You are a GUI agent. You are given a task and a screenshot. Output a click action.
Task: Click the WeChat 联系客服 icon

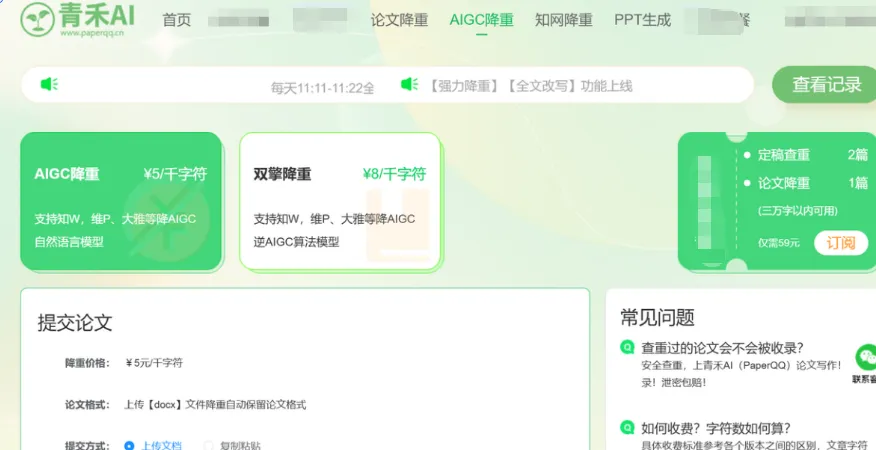point(866,358)
